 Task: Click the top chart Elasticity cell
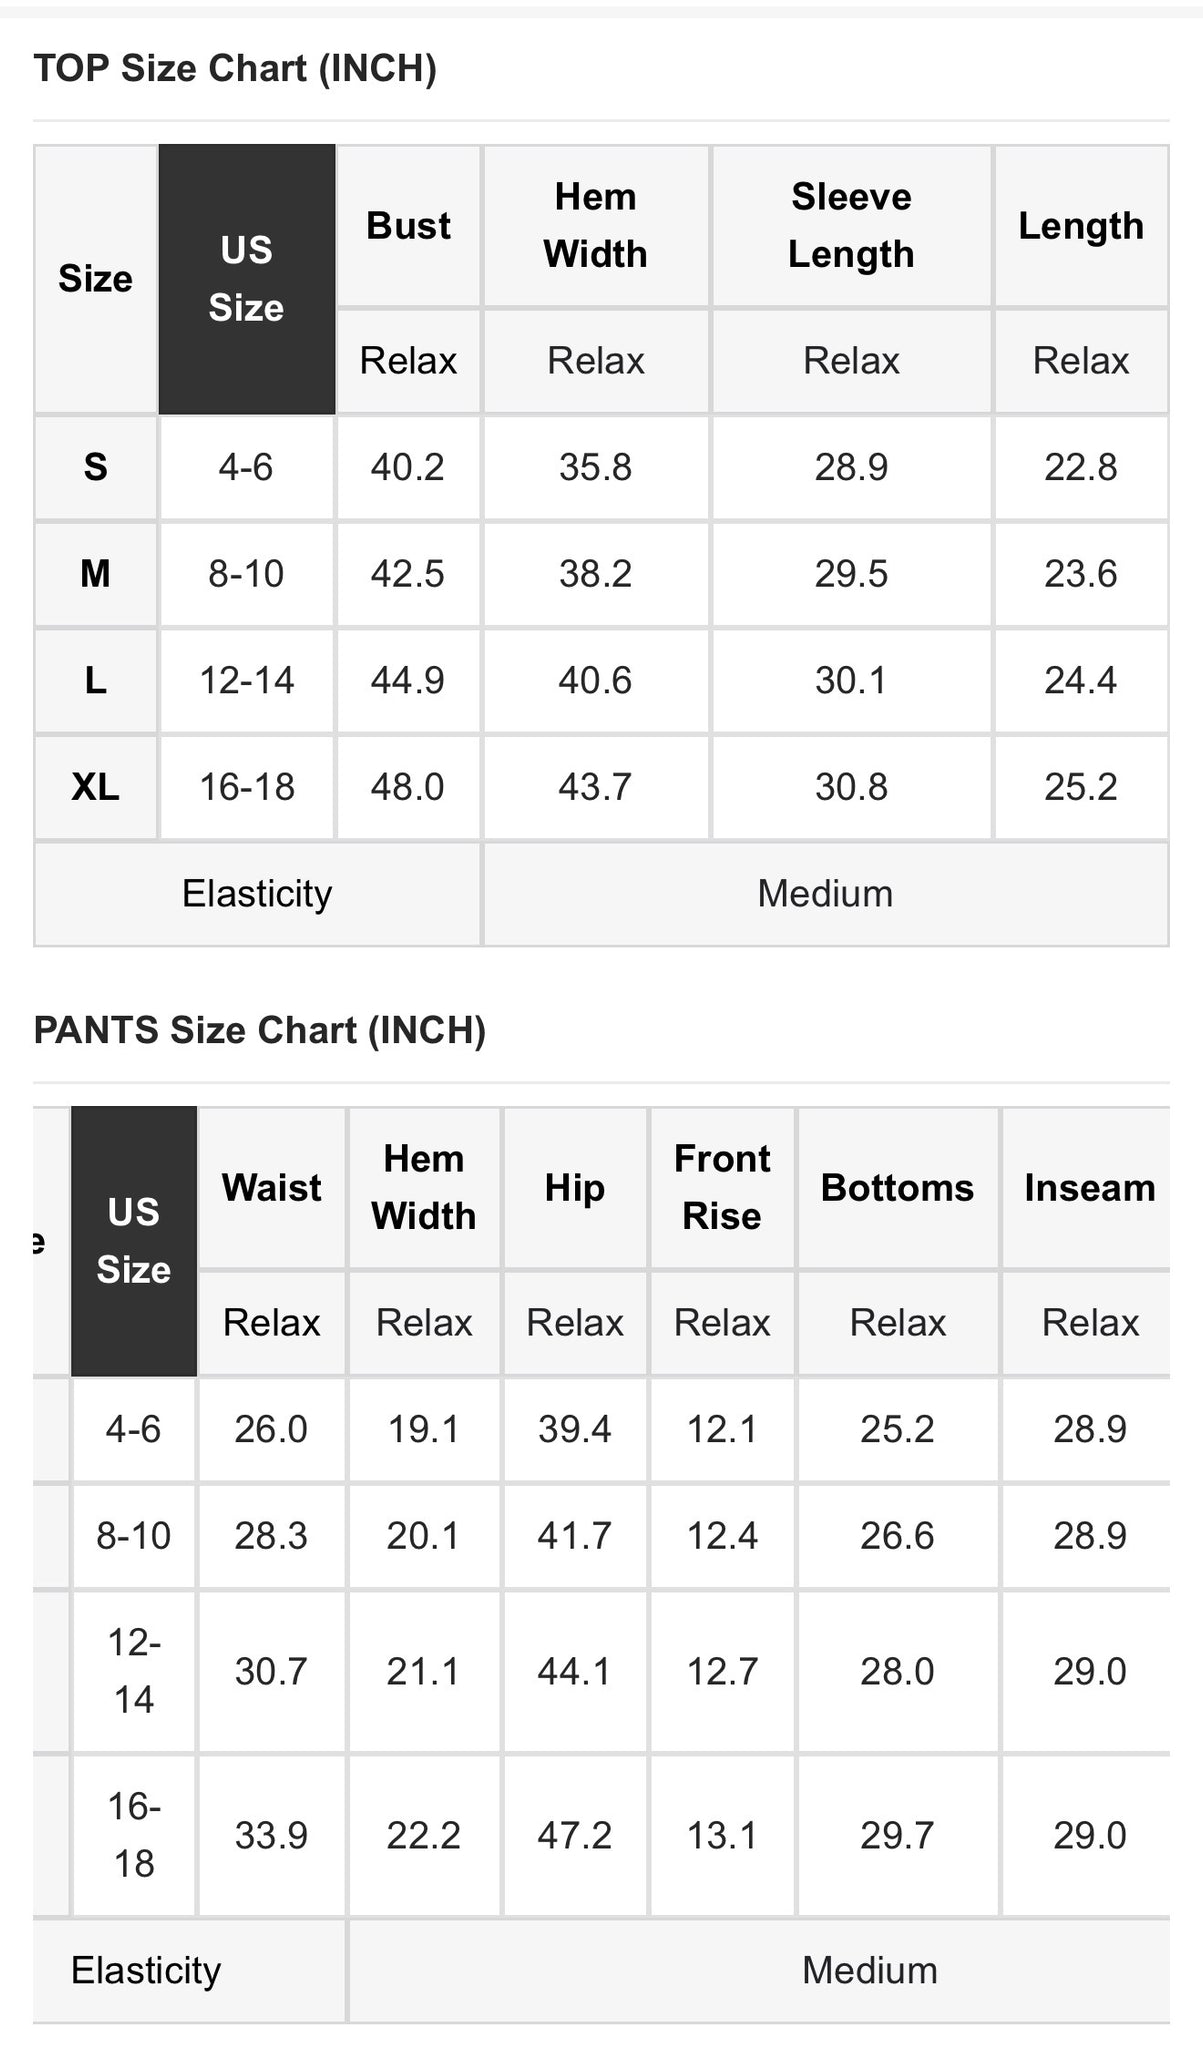point(257,893)
